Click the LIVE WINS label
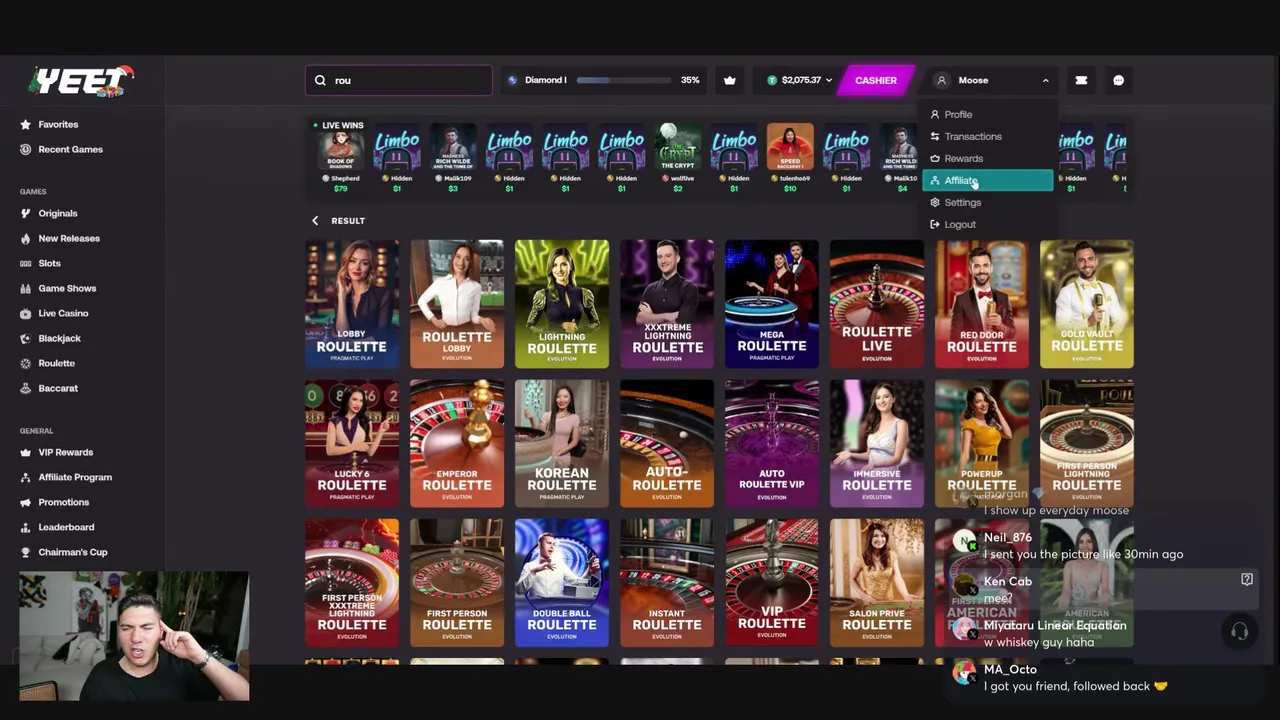This screenshot has width=1280, height=720. tap(343, 125)
